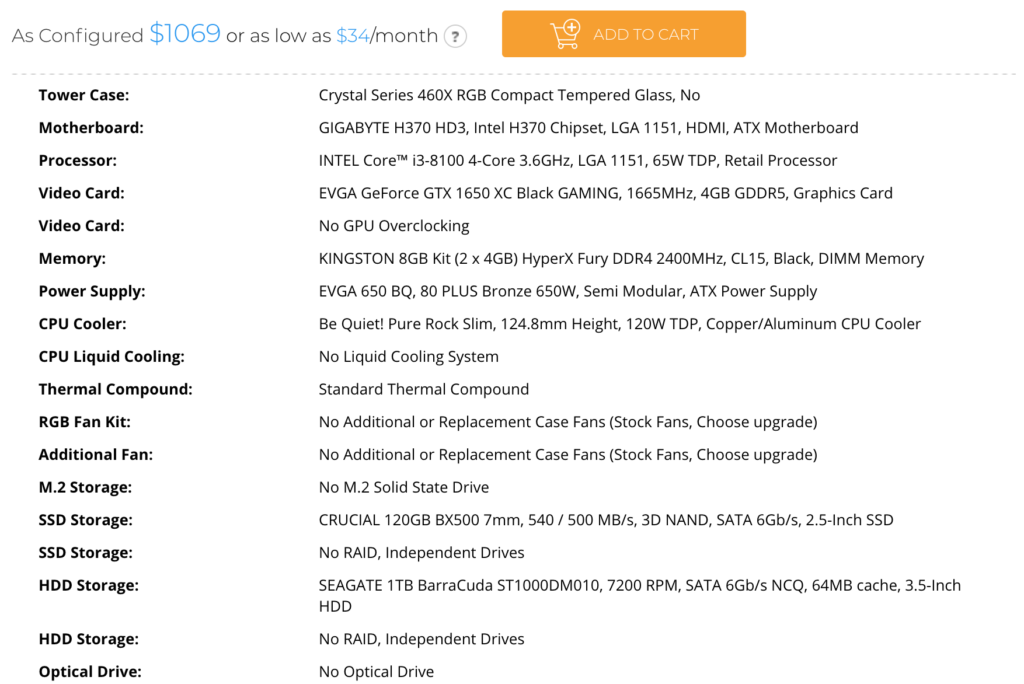Select the CPU Liquid Cooling label
Screen dimensions: 1024x684
tap(112, 357)
